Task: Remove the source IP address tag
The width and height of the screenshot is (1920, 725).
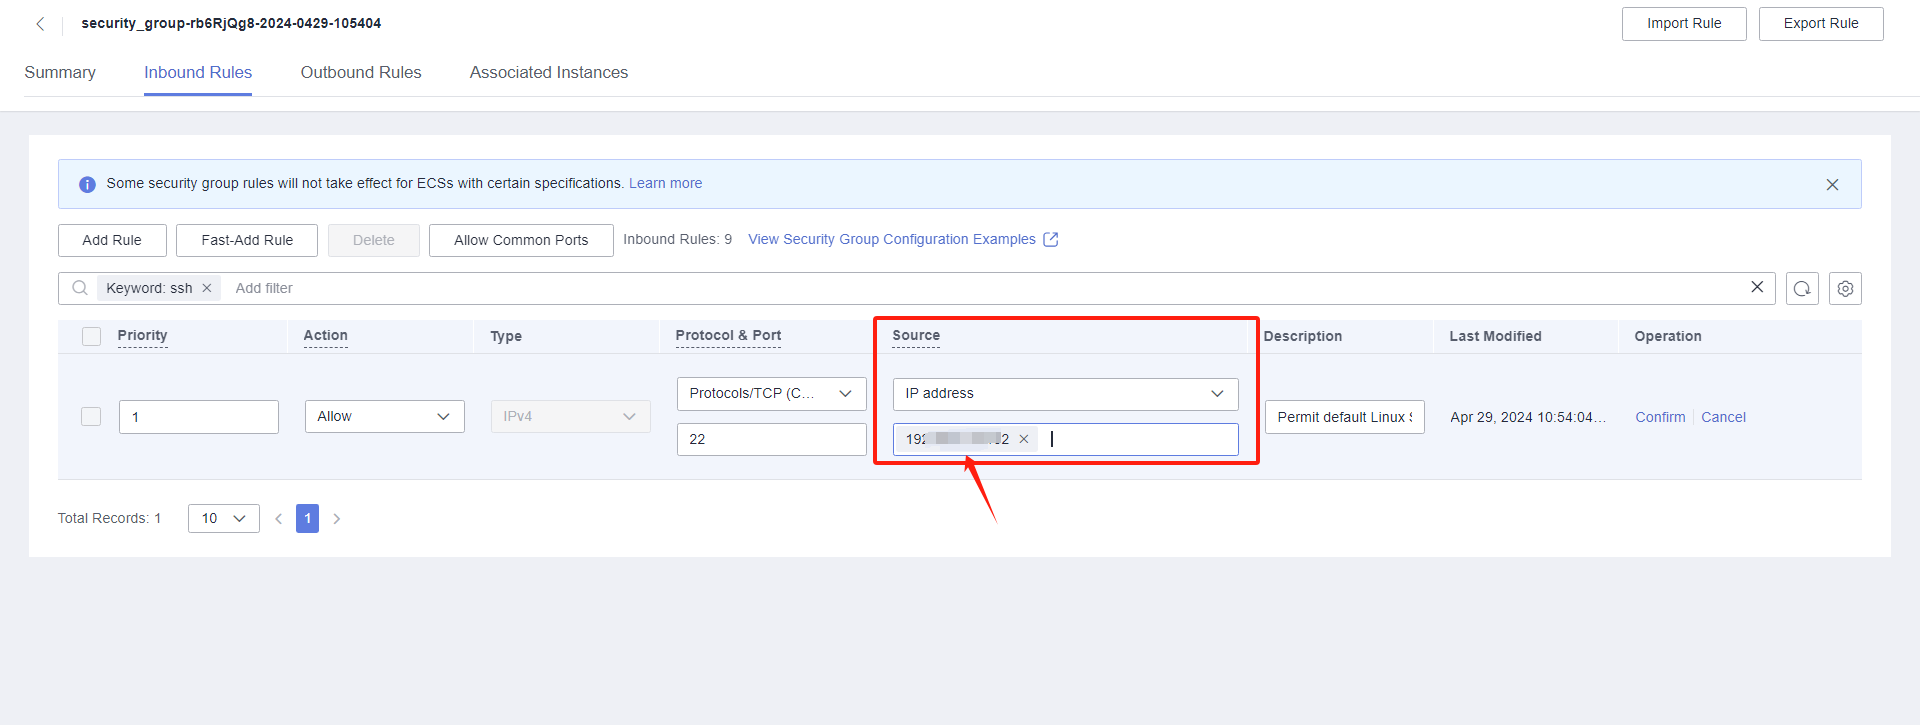Action: click(x=1024, y=439)
